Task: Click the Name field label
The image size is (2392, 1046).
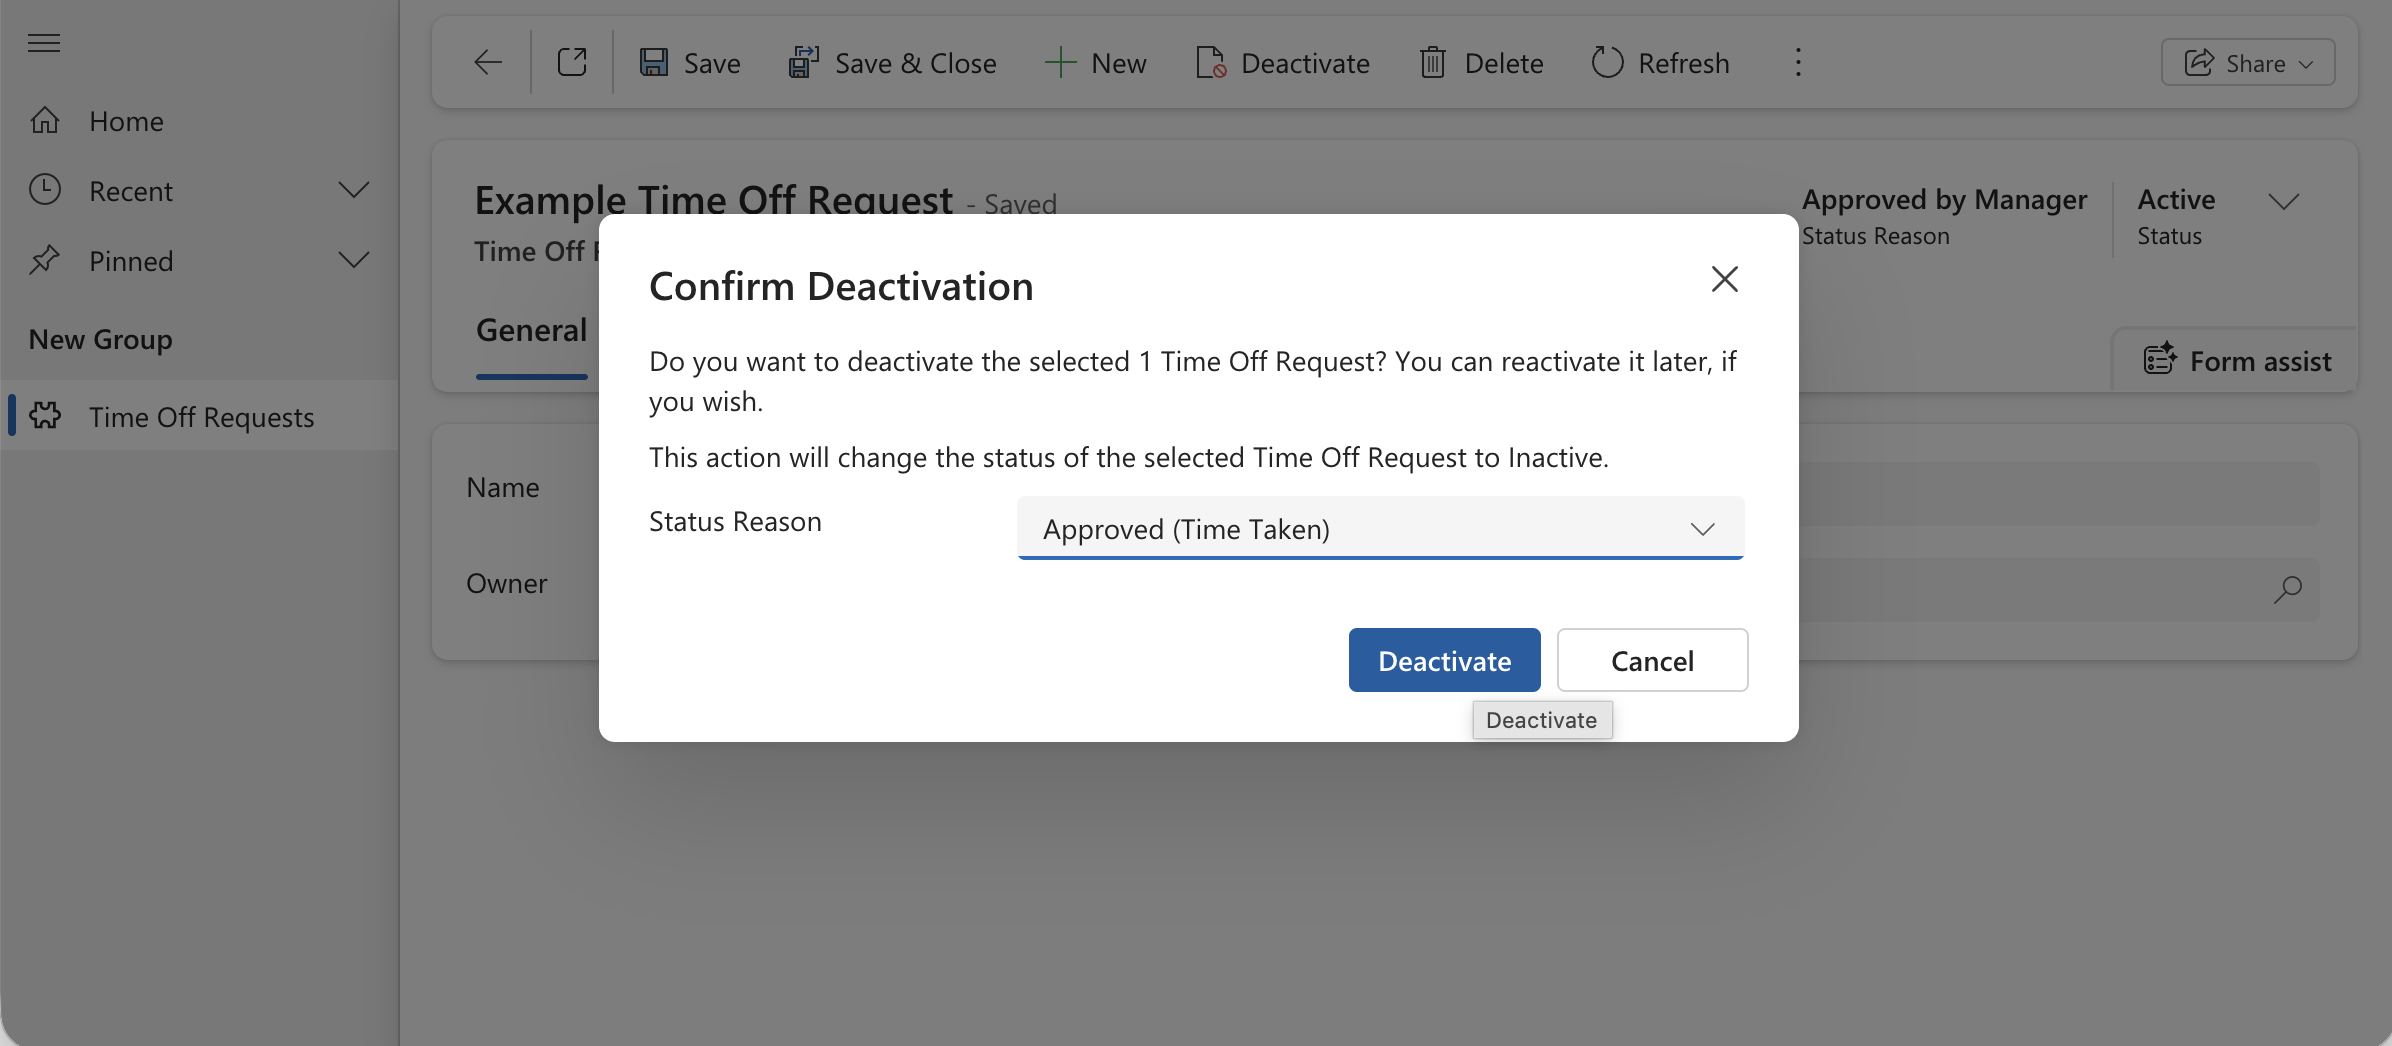Action: pos(503,487)
